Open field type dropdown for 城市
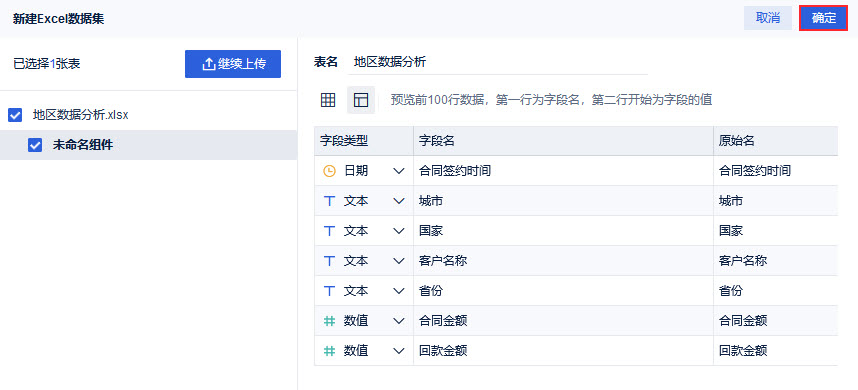Screen dimensions: 858x390 tap(398, 201)
